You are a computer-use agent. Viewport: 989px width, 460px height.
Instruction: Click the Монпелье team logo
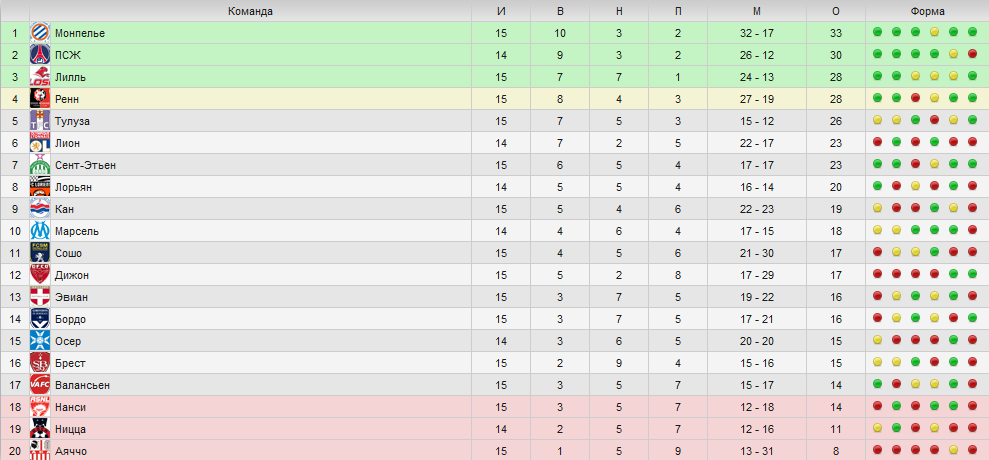click(x=40, y=33)
